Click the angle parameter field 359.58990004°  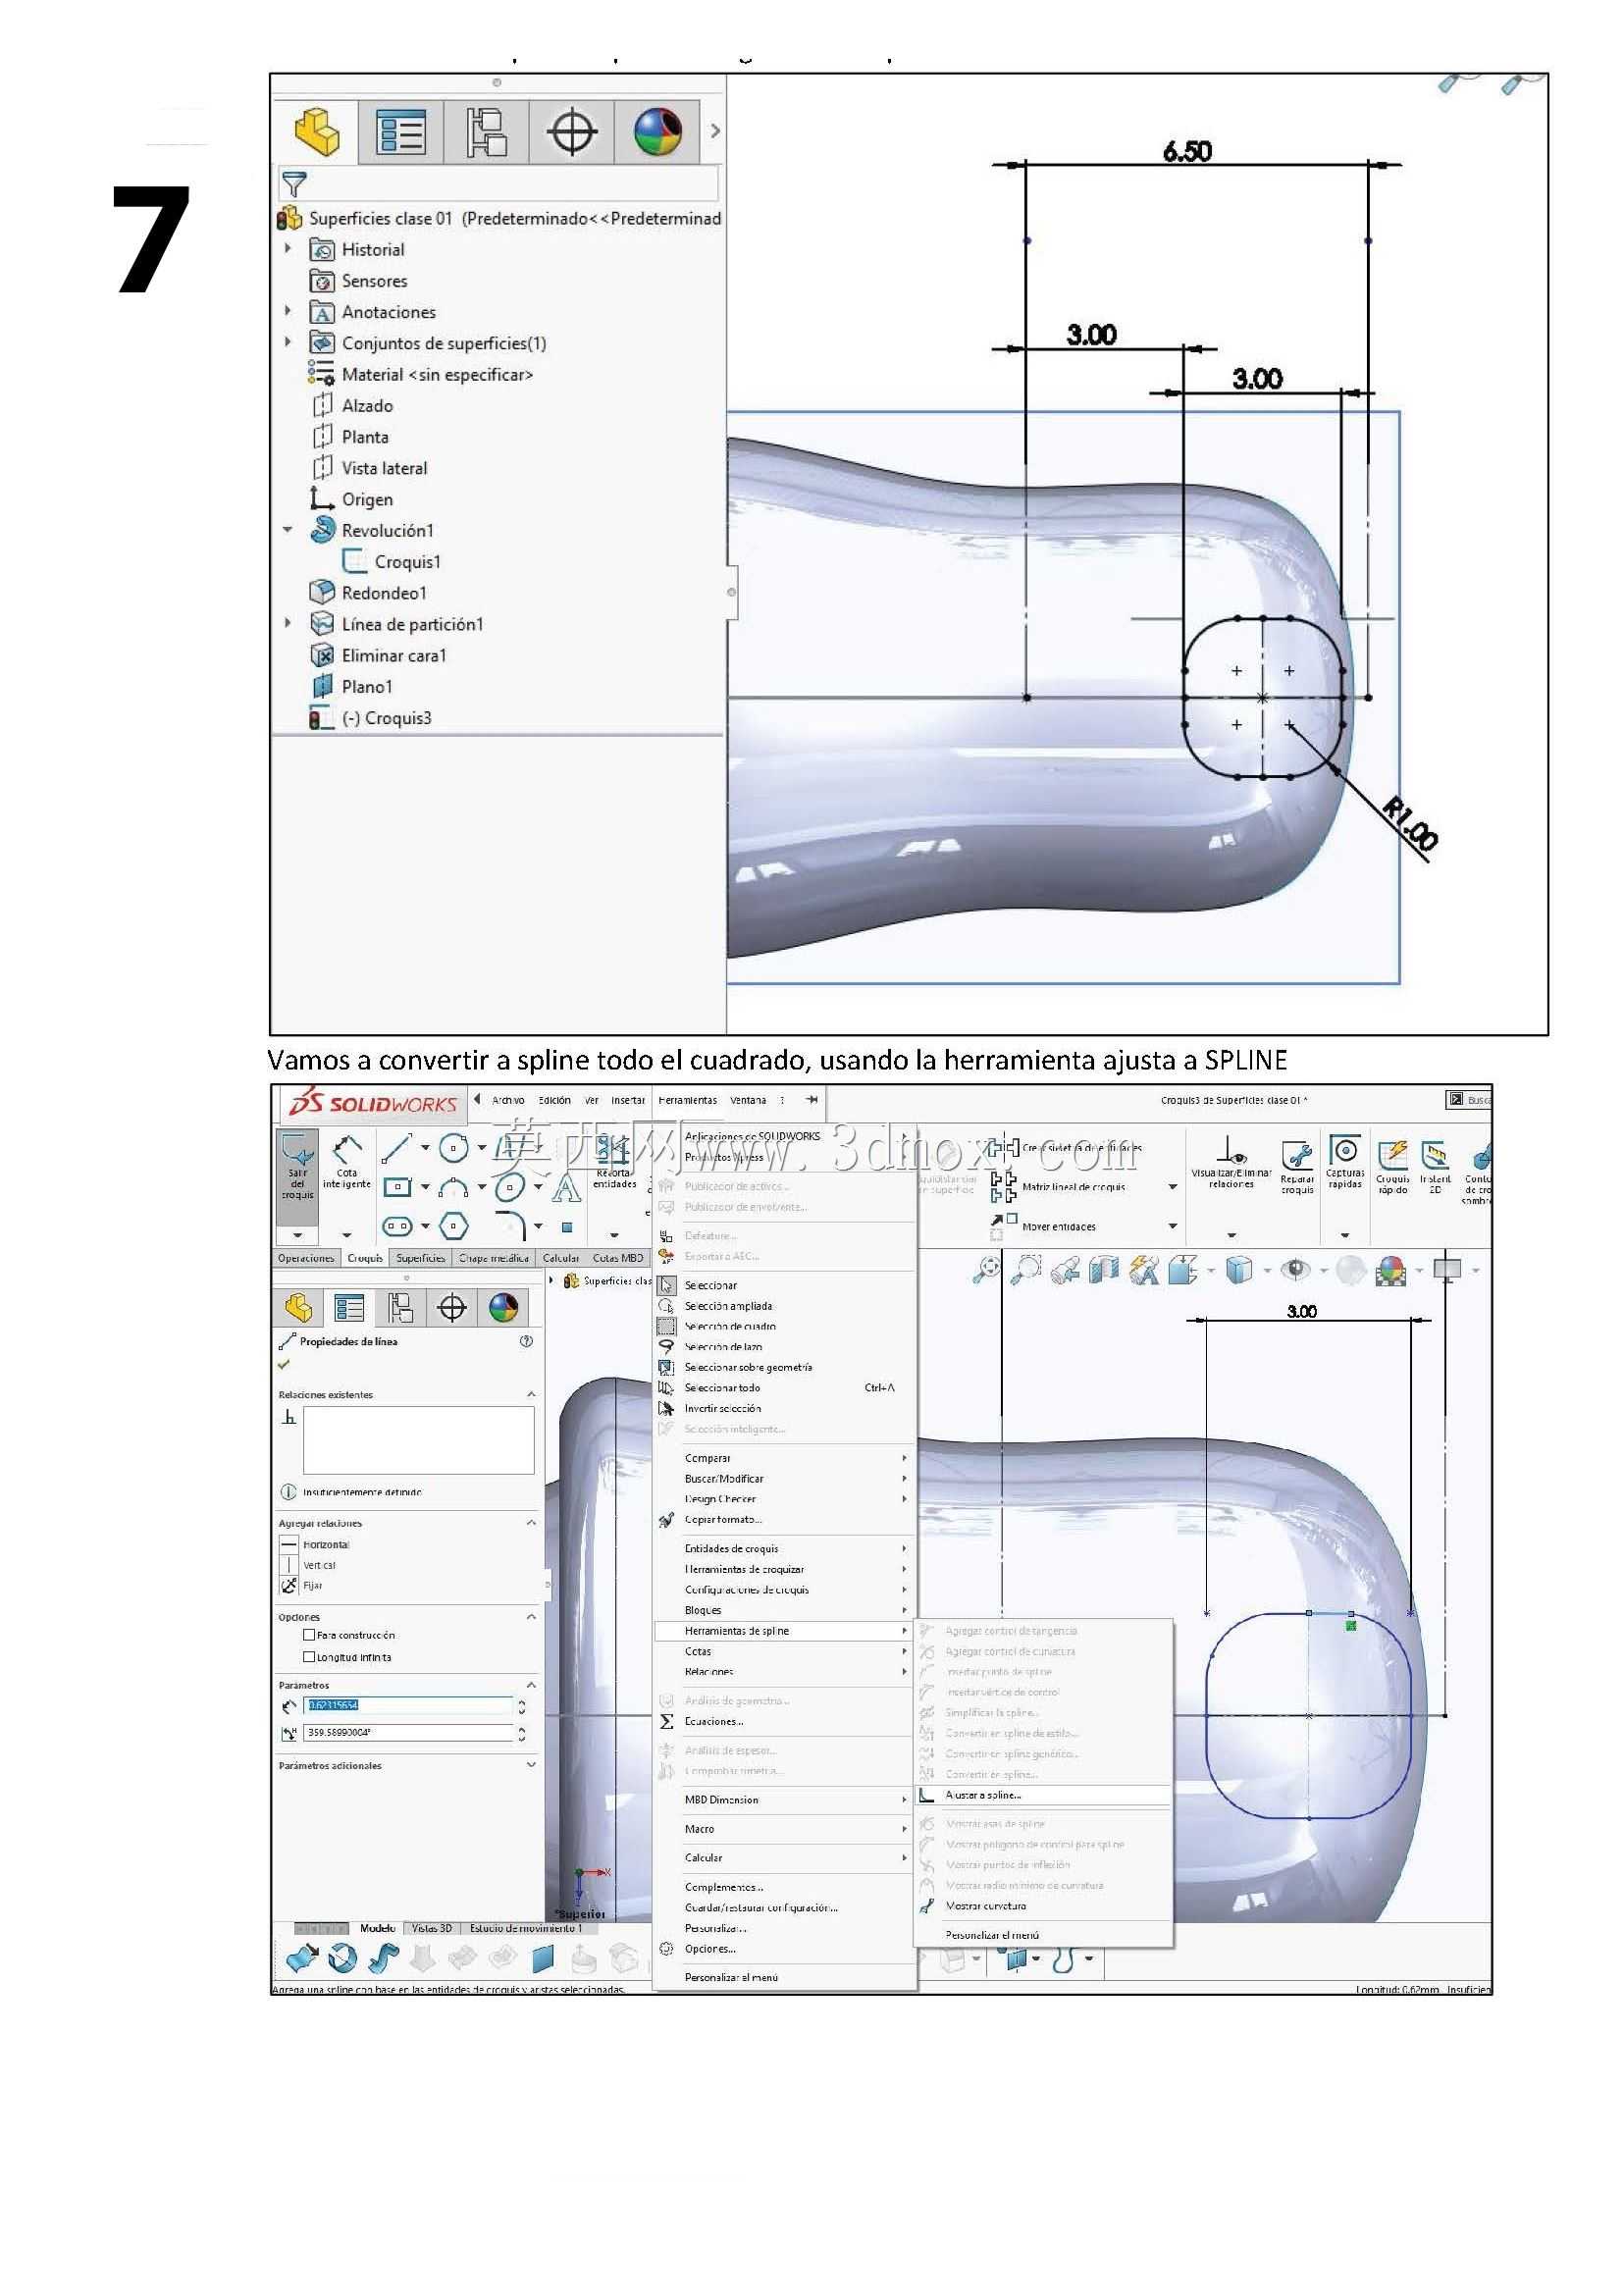[409, 1732]
